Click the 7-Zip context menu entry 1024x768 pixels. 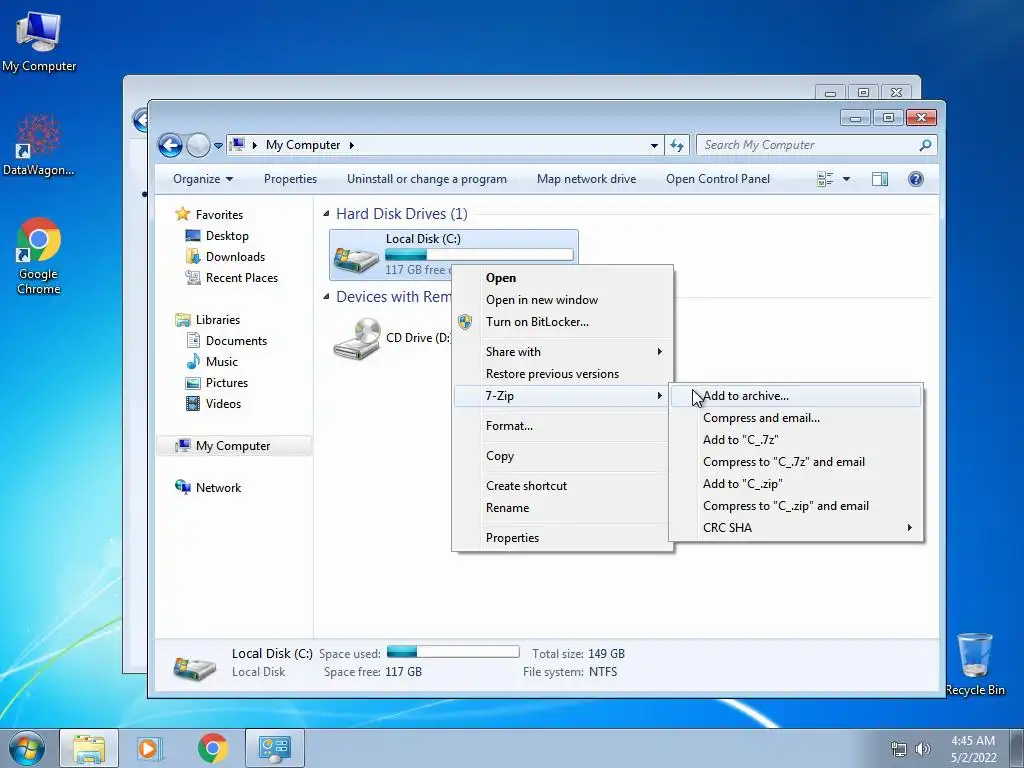(562, 396)
